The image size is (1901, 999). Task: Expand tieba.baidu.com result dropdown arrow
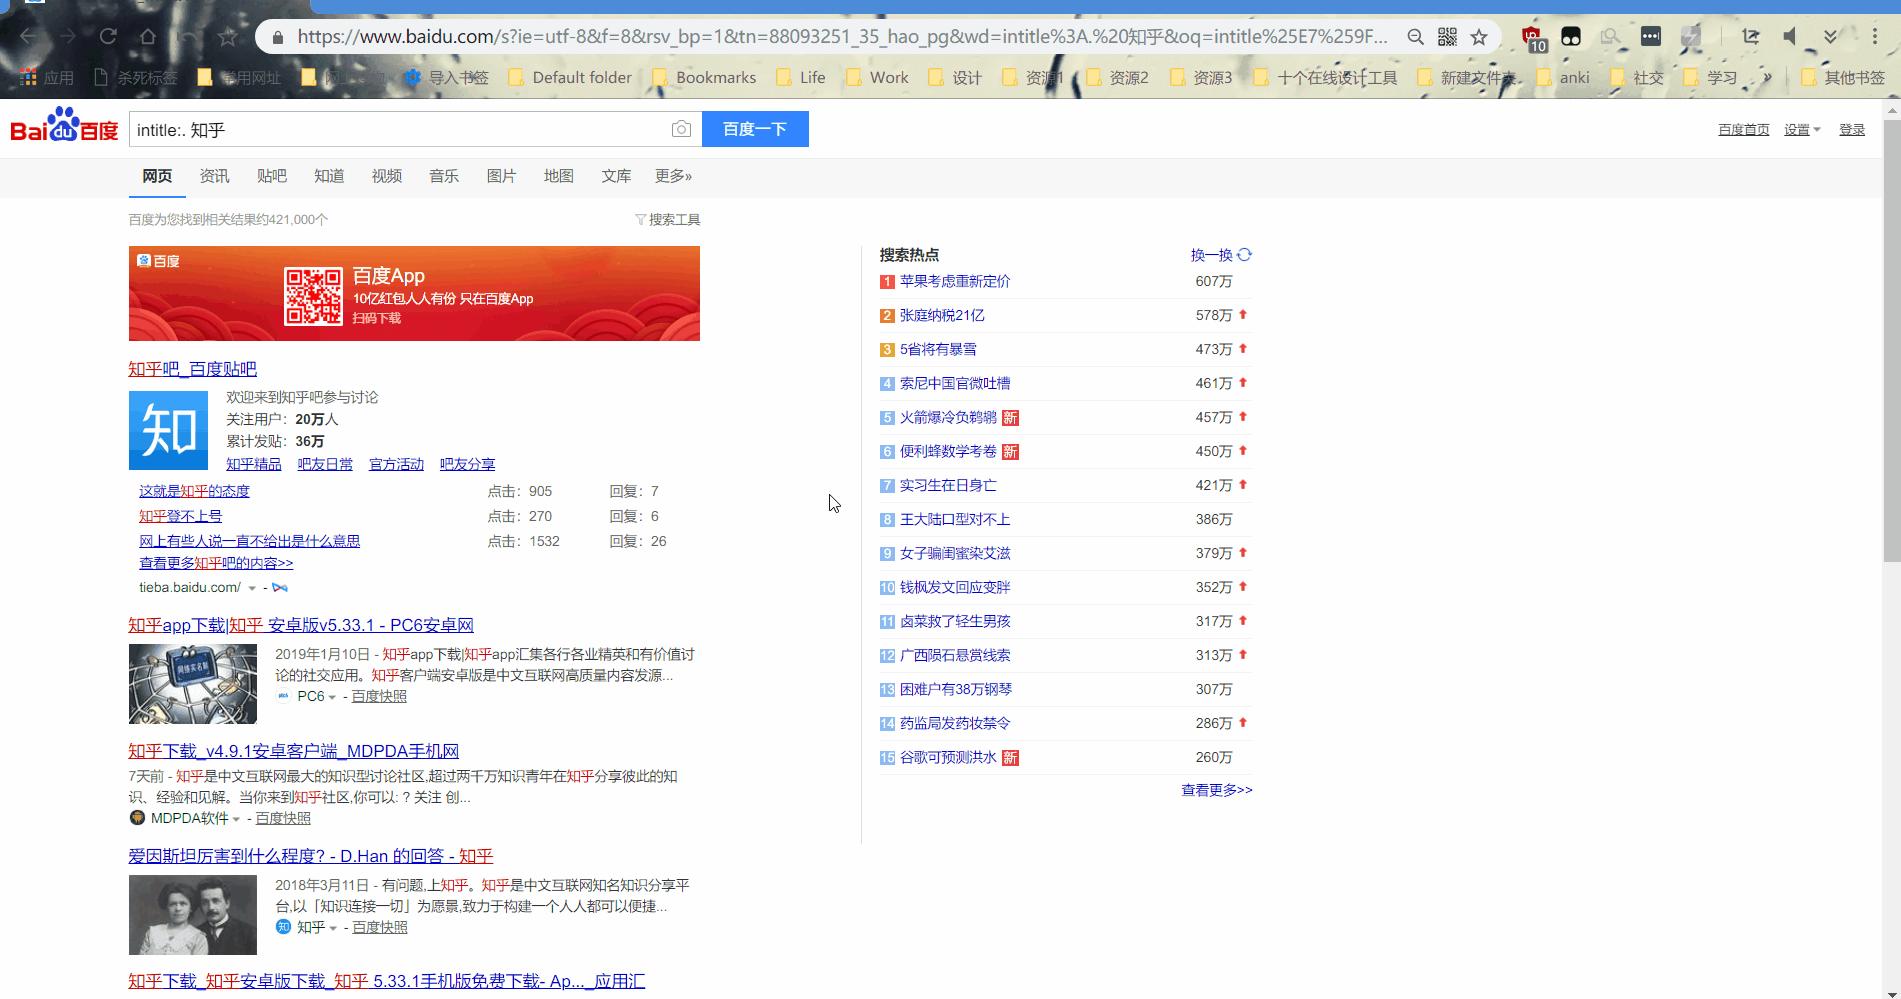pos(252,588)
